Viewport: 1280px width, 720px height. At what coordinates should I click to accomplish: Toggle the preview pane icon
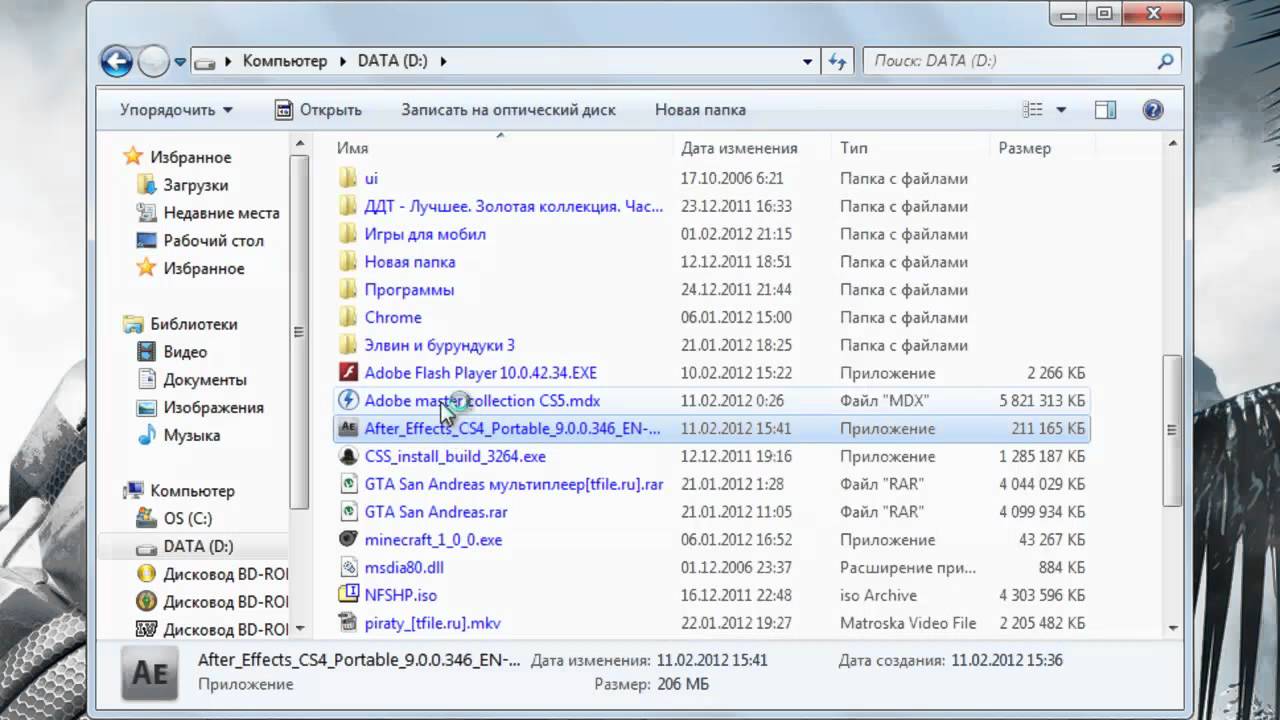[x=1105, y=110]
